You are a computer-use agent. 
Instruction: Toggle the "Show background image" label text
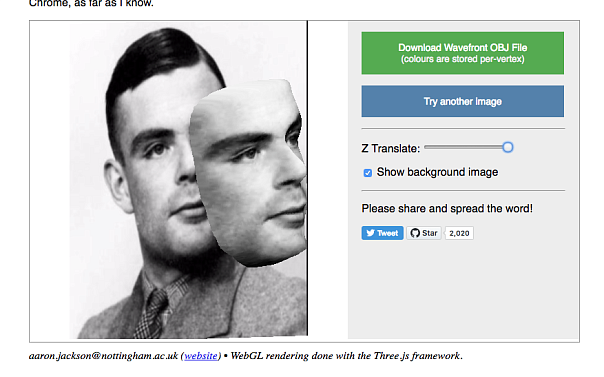point(437,172)
